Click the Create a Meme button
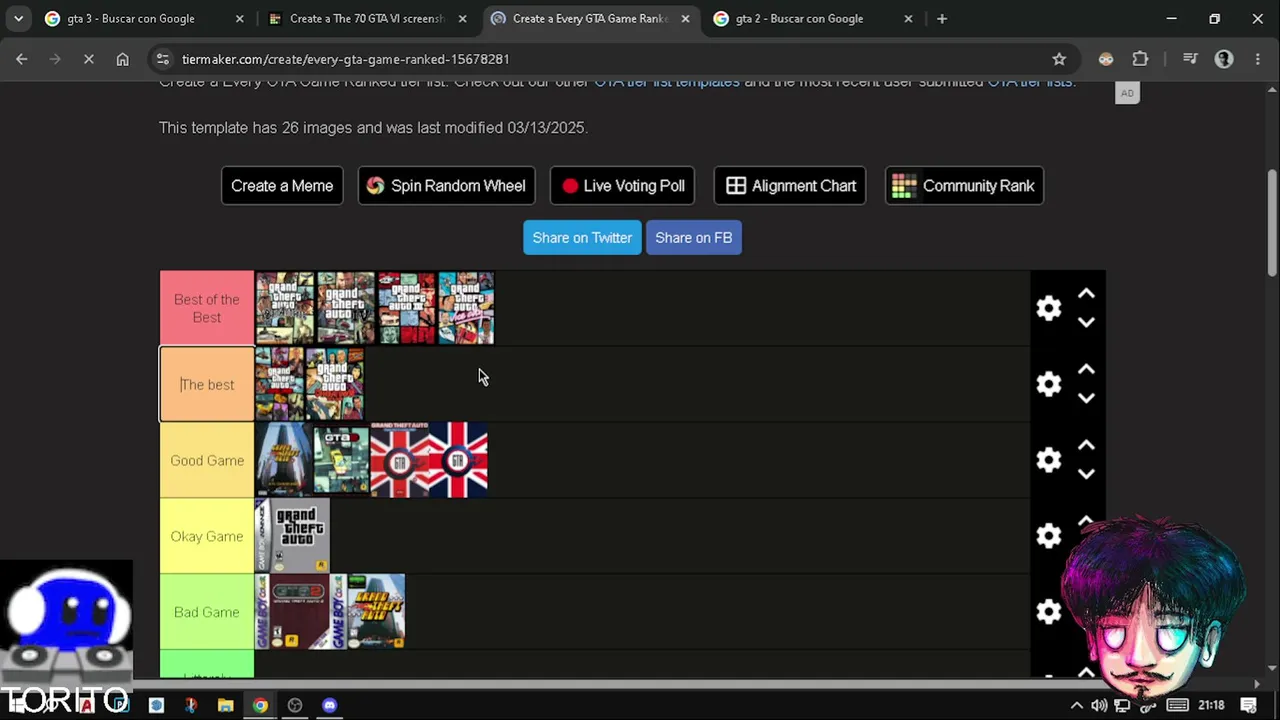The height and width of the screenshot is (720, 1280). pyautogui.click(x=282, y=185)
